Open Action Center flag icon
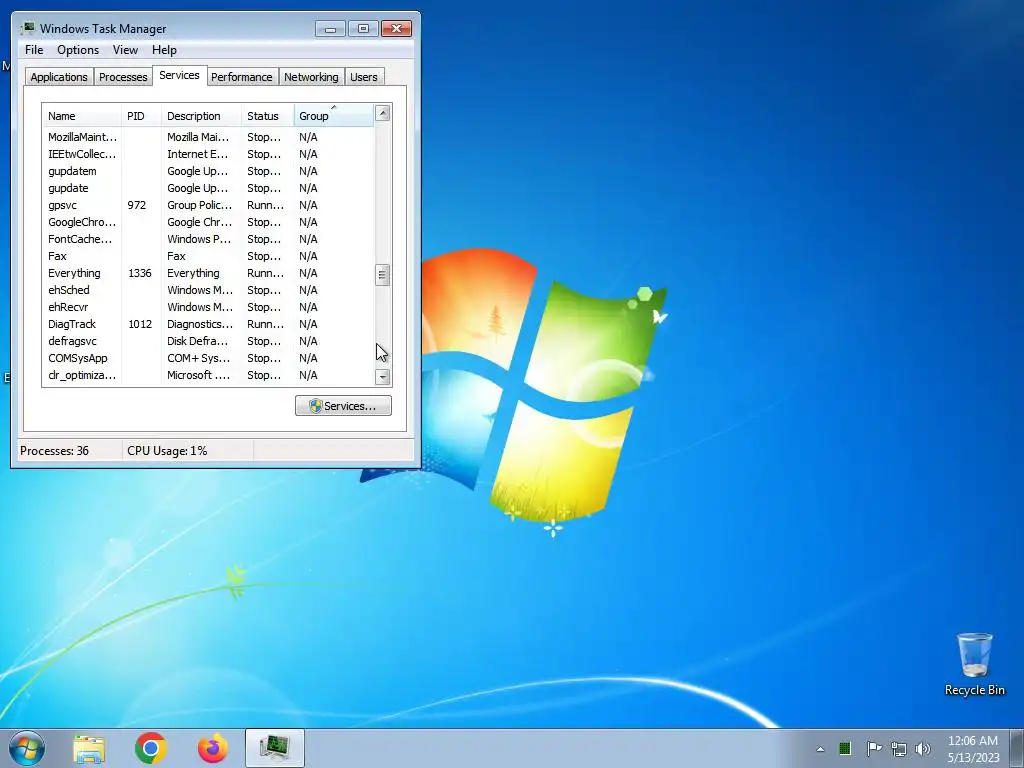 coord(874,748)
